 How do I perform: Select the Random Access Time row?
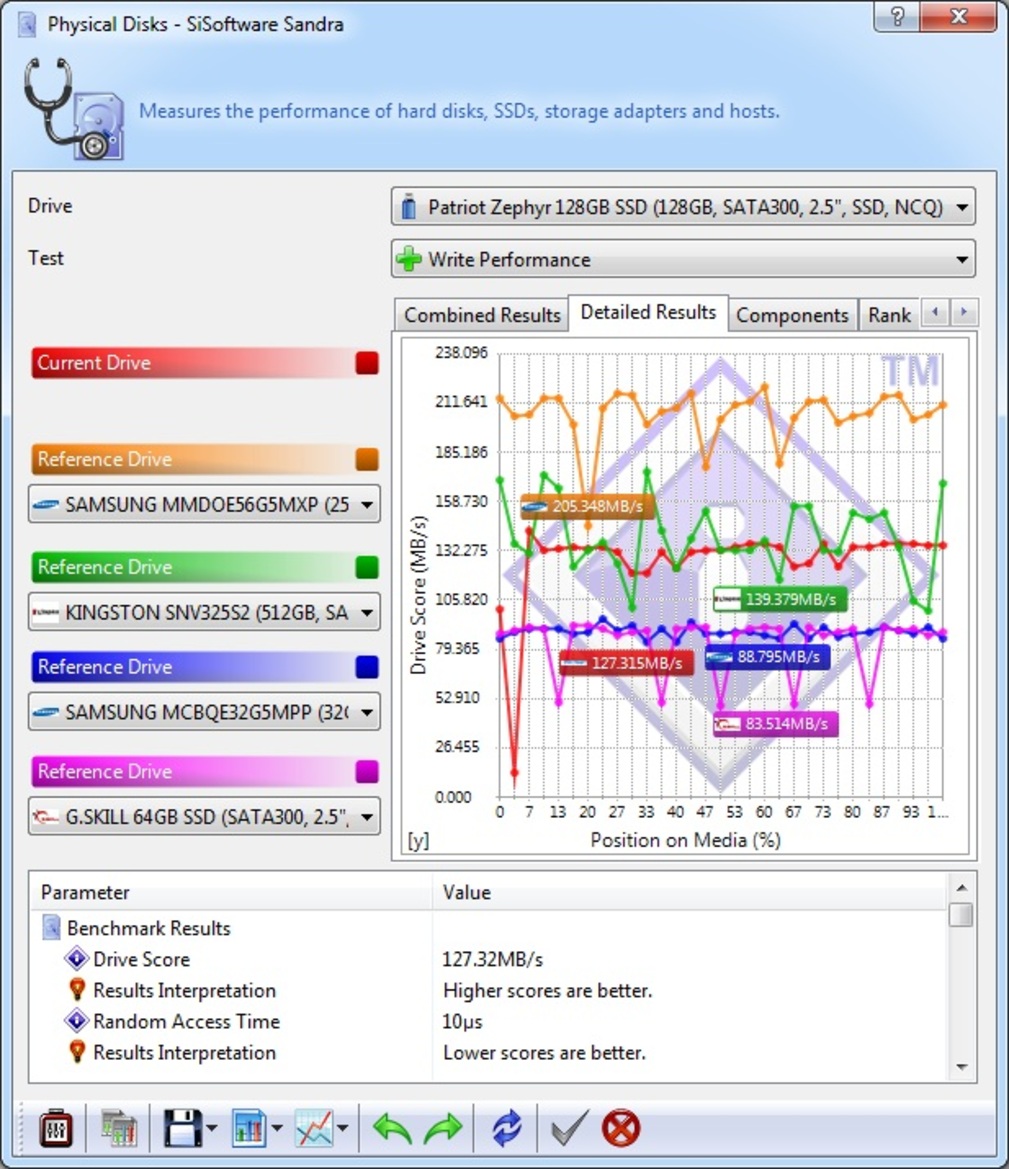point(488,1021)
